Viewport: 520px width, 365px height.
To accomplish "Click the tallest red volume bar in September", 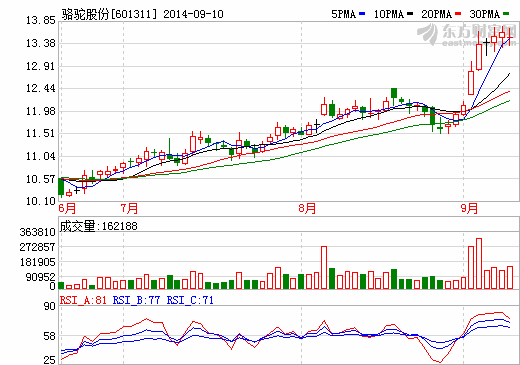I will click(479, 263).
